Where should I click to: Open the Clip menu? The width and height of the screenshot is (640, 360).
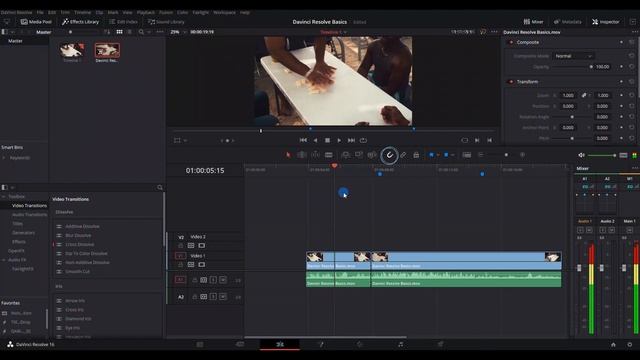pos(100,13)
